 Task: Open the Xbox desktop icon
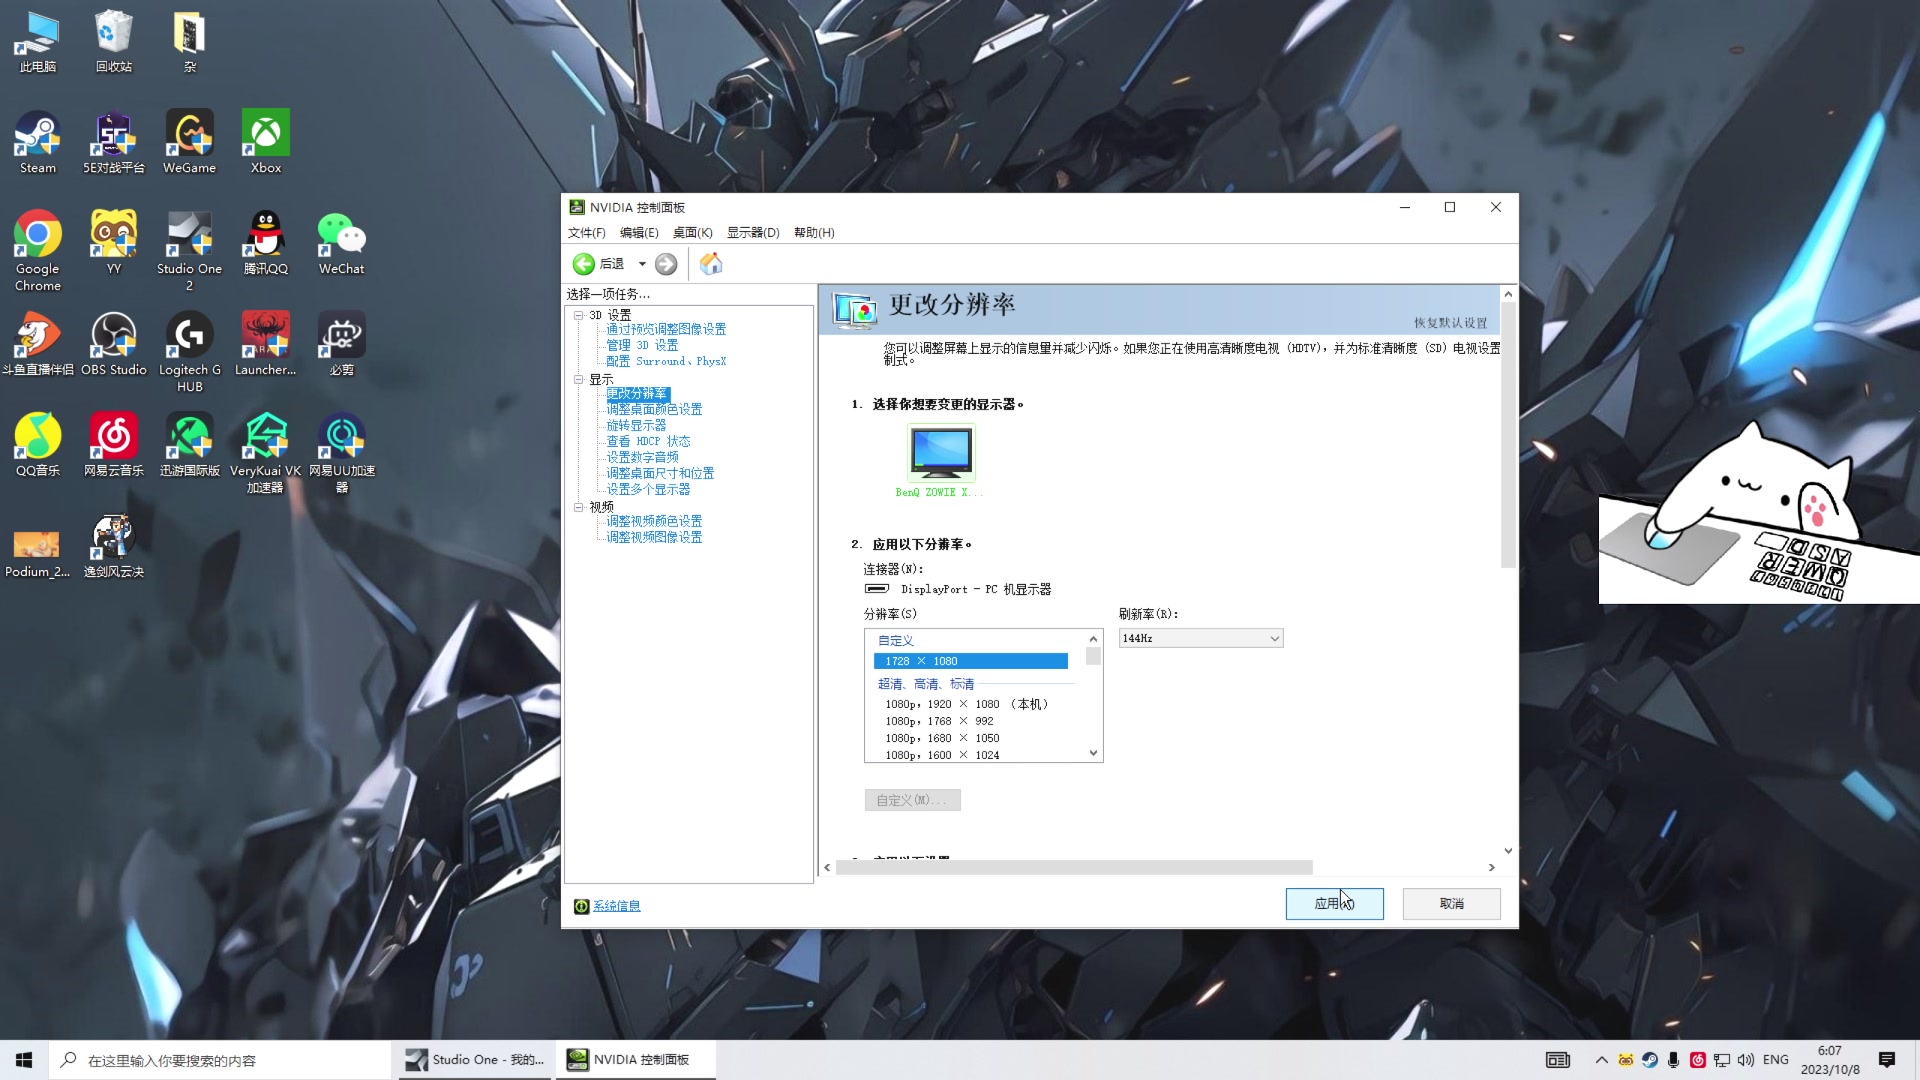point(266,142)
